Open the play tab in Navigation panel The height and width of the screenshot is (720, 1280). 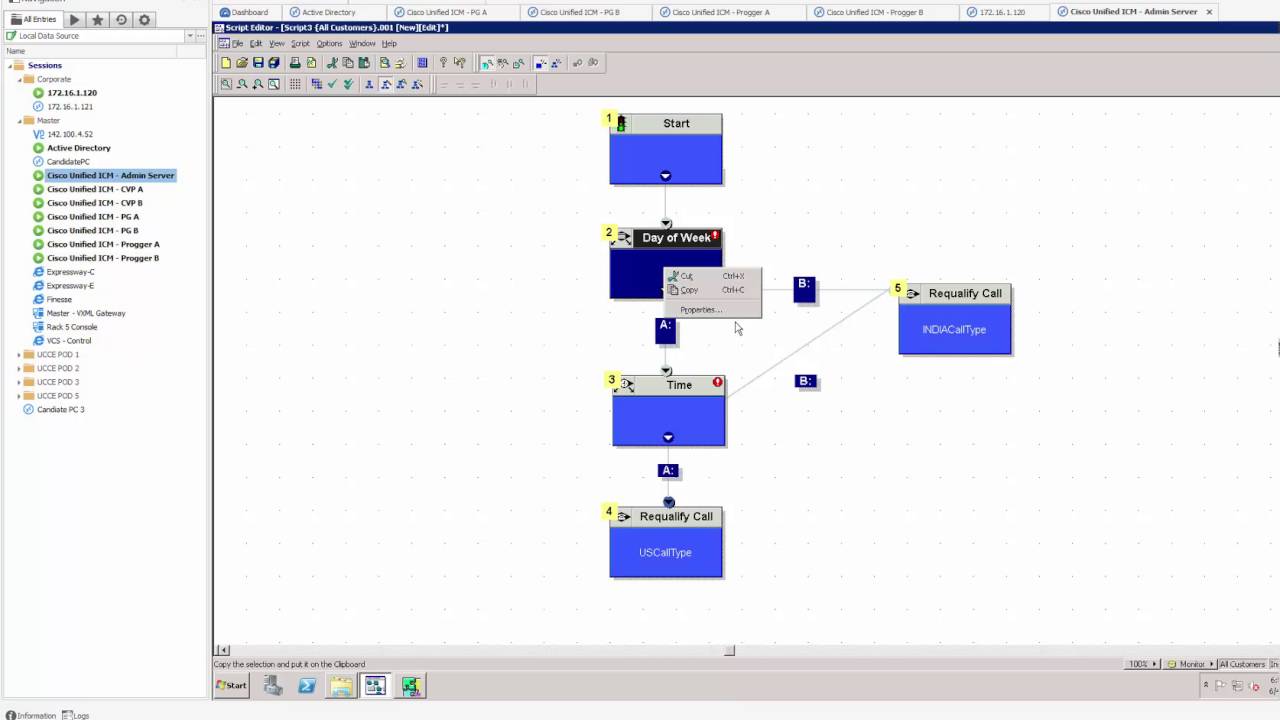click(74, 19)
